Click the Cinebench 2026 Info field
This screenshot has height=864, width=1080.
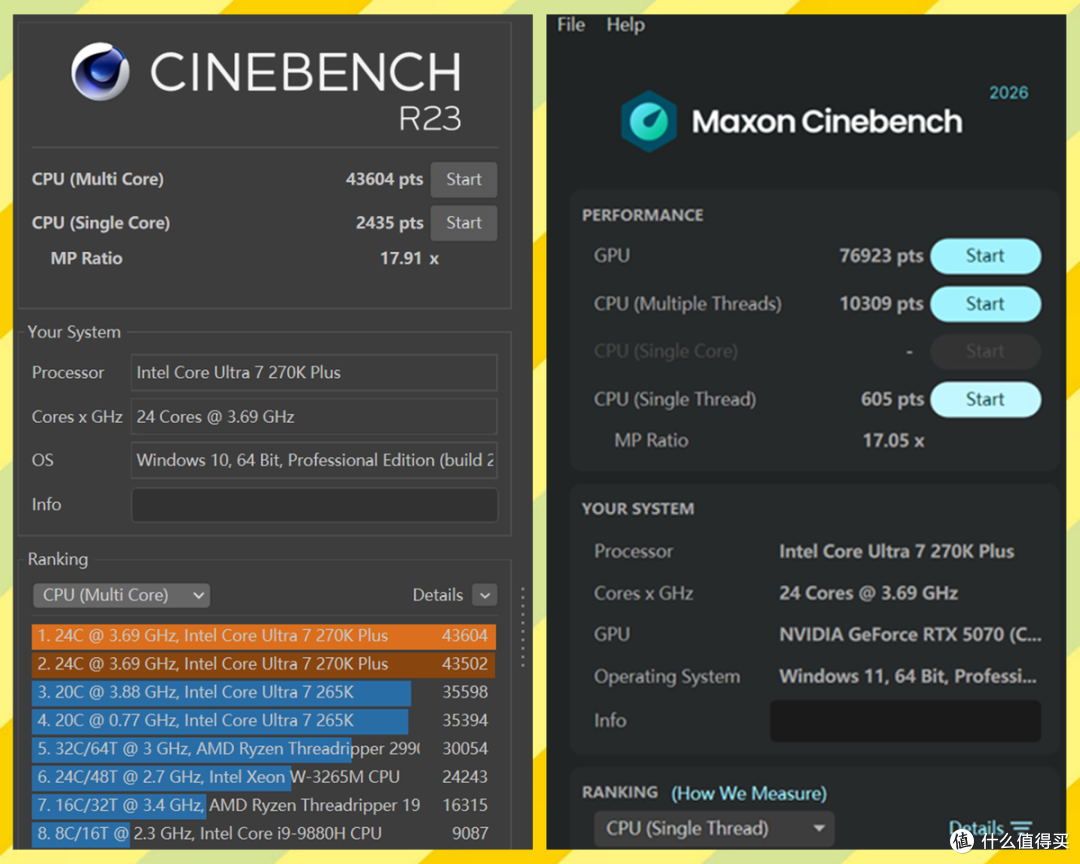click(x=905, y=721)
